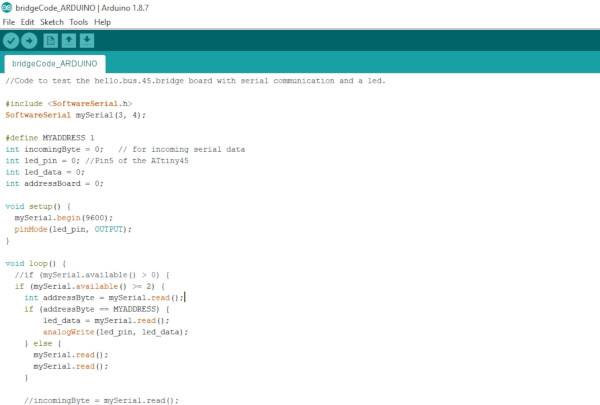Click the 'mySerial.begin(9600);' line

coord(64,218)
